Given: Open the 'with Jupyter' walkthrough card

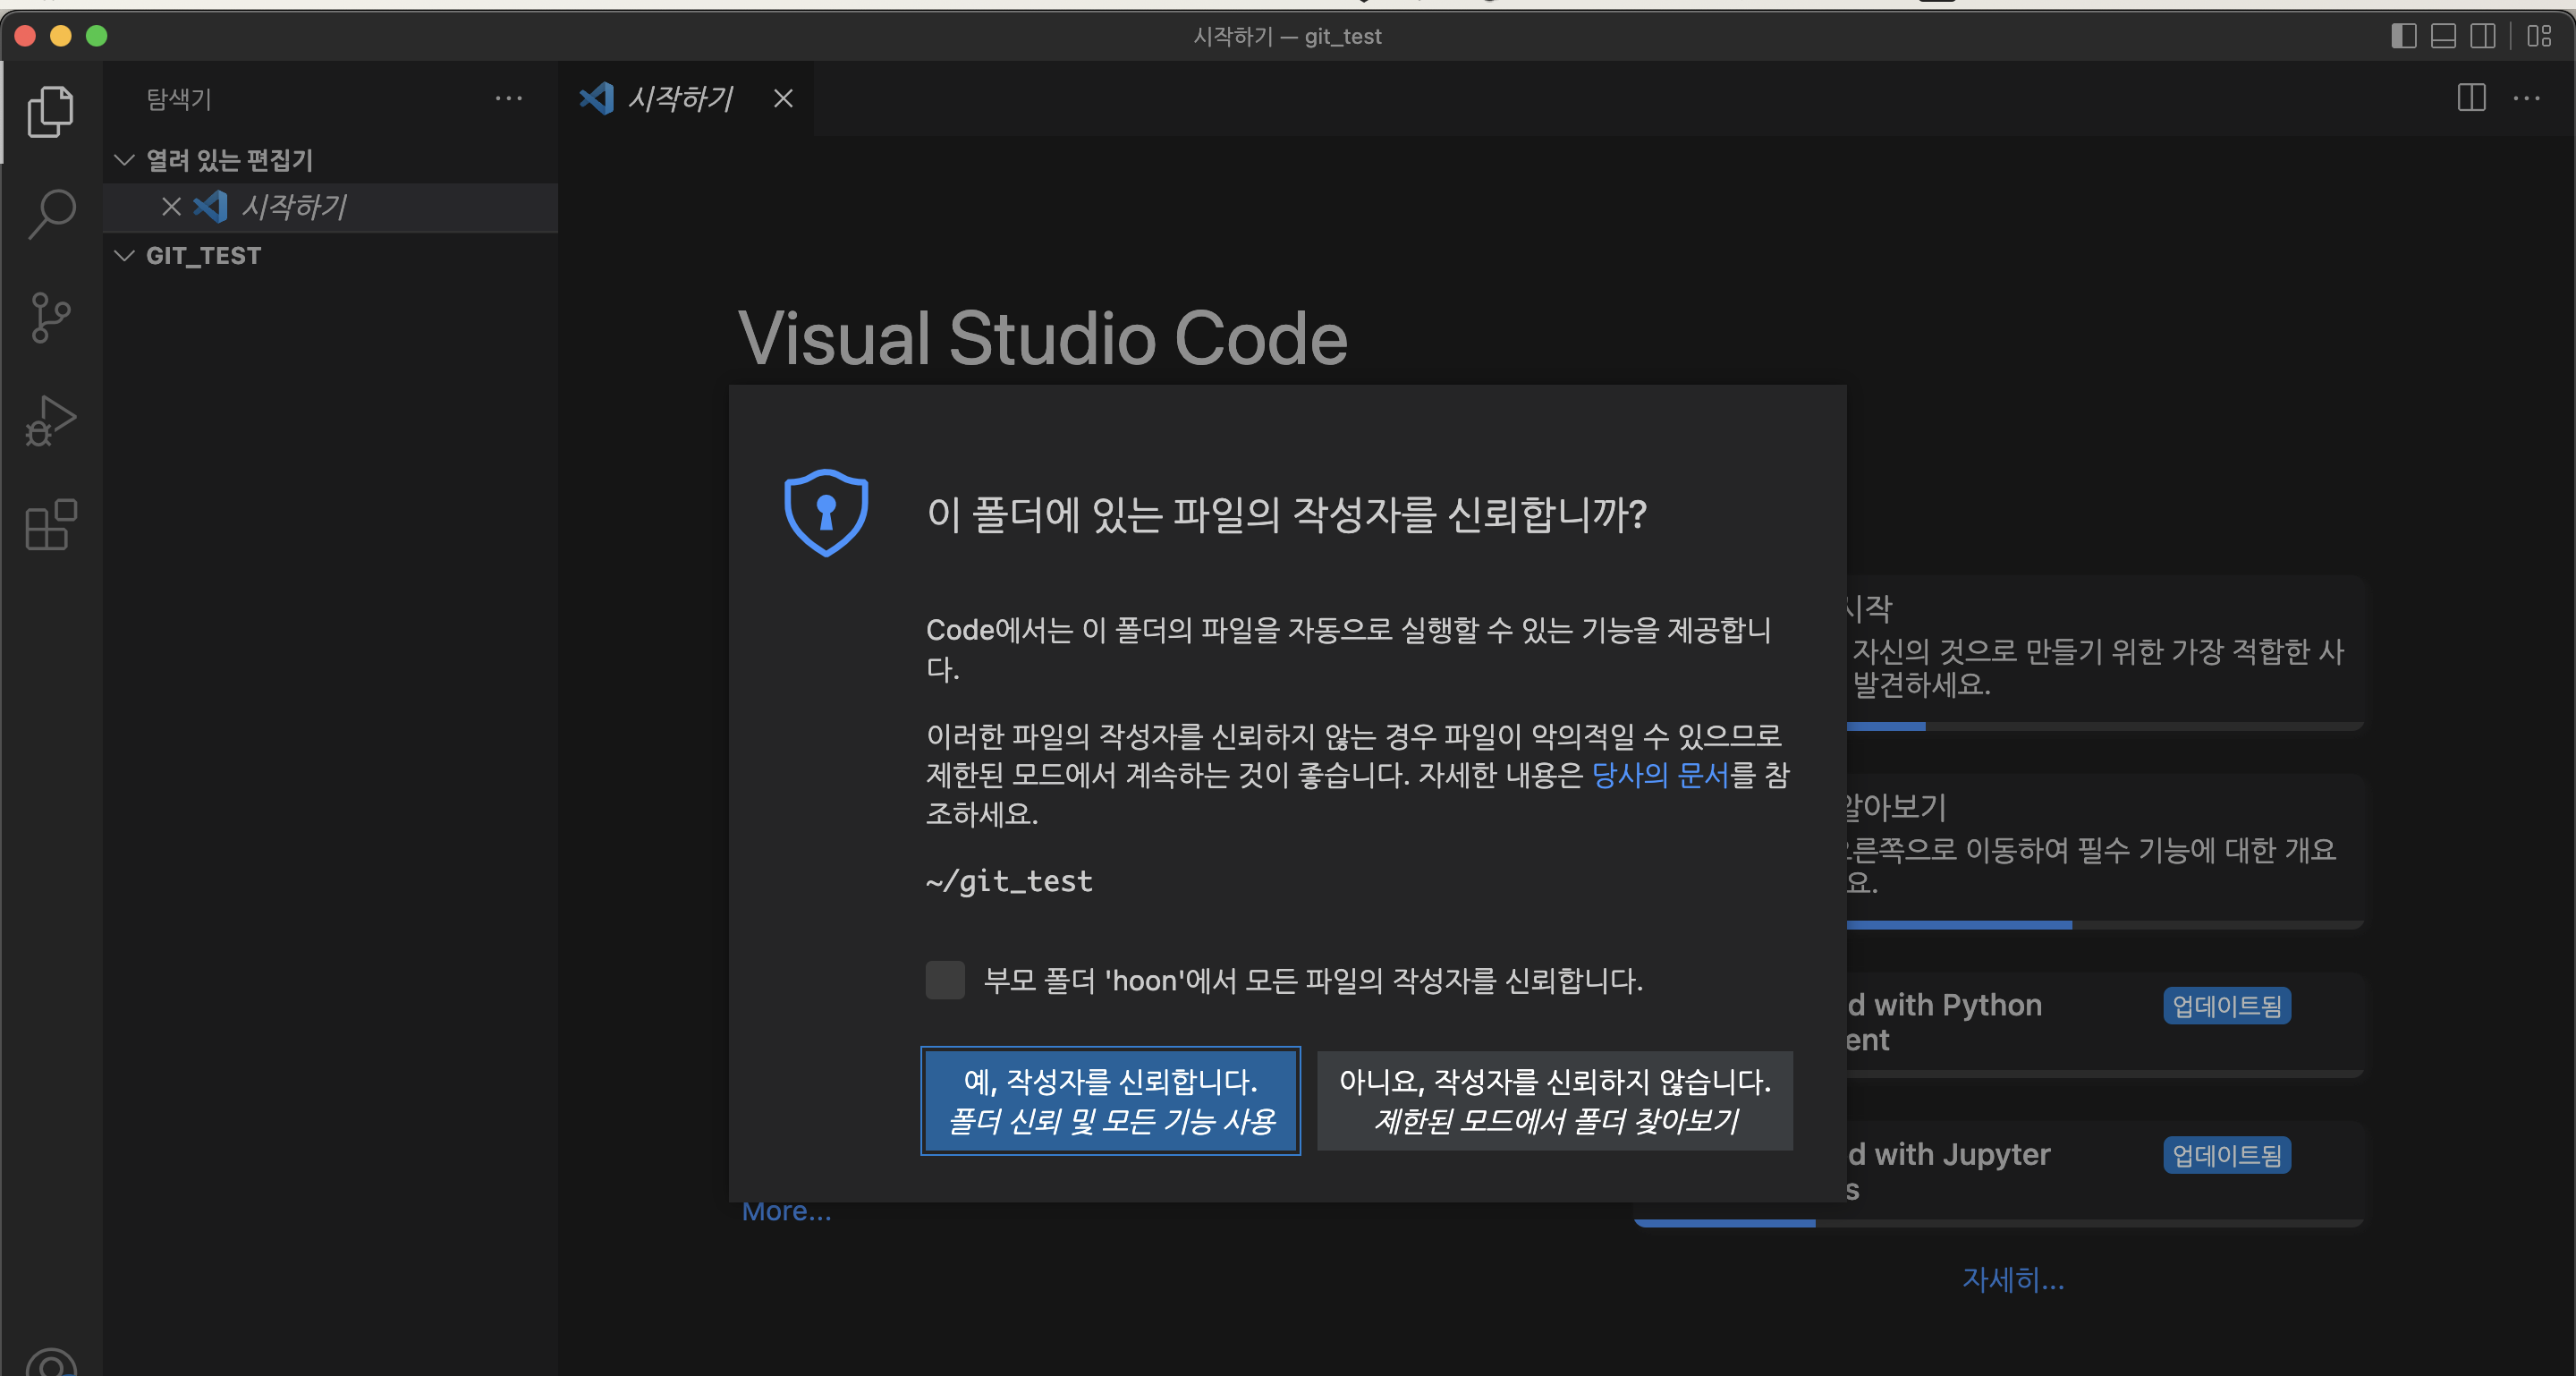Looking at the screenshot, I should point(2105,1173).
